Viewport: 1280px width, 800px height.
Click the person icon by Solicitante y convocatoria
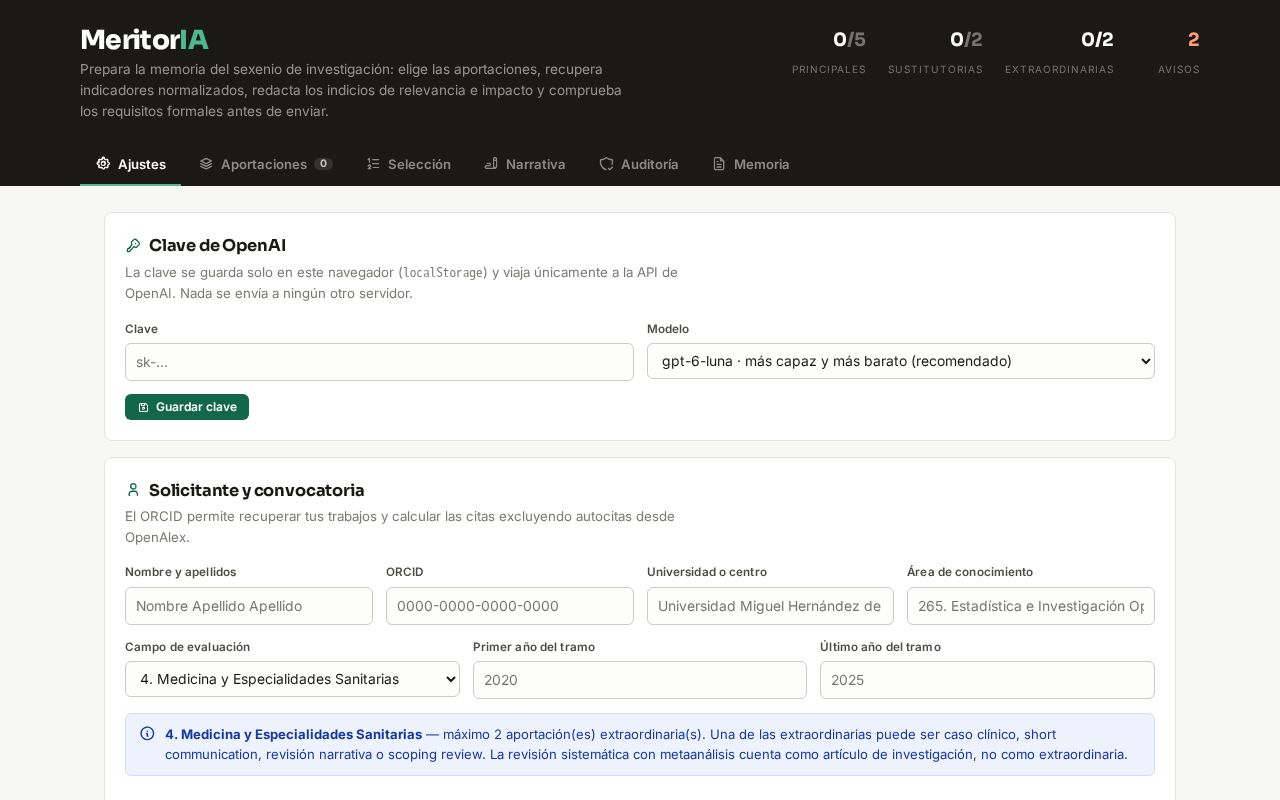pyautogui.click(x=133, y=490)
